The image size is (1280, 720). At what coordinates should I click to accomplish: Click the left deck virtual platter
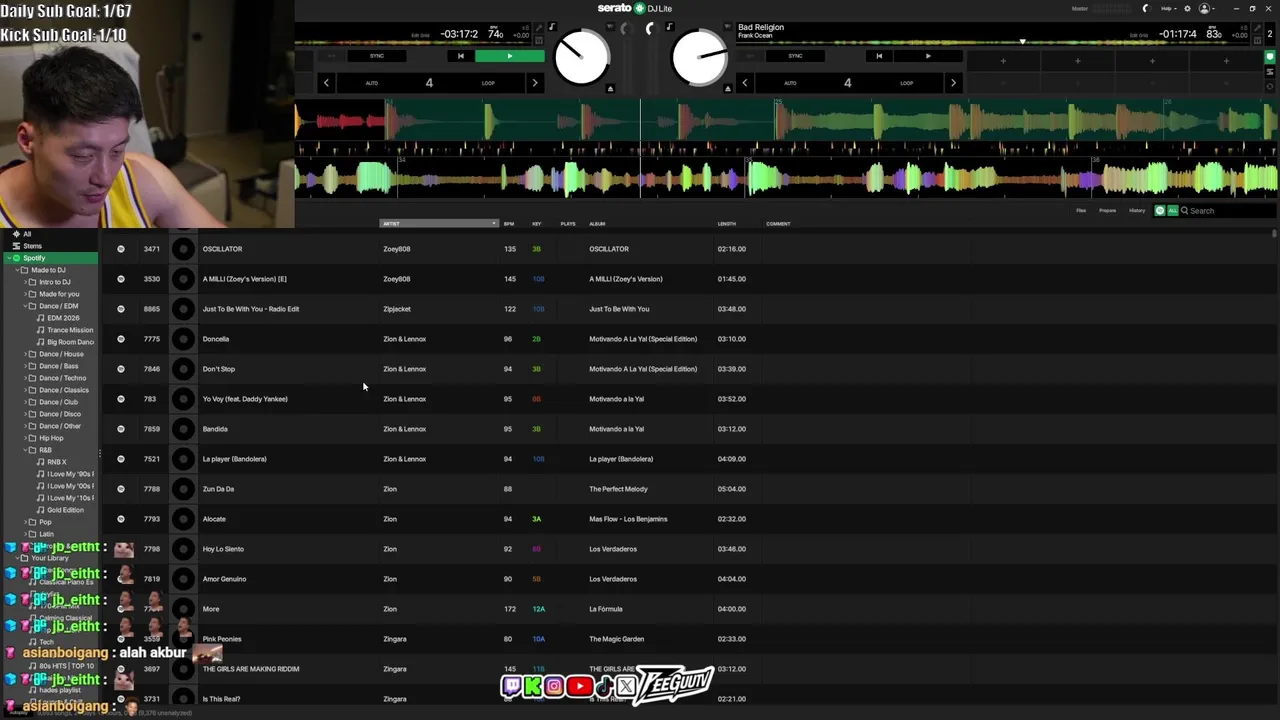581,57
